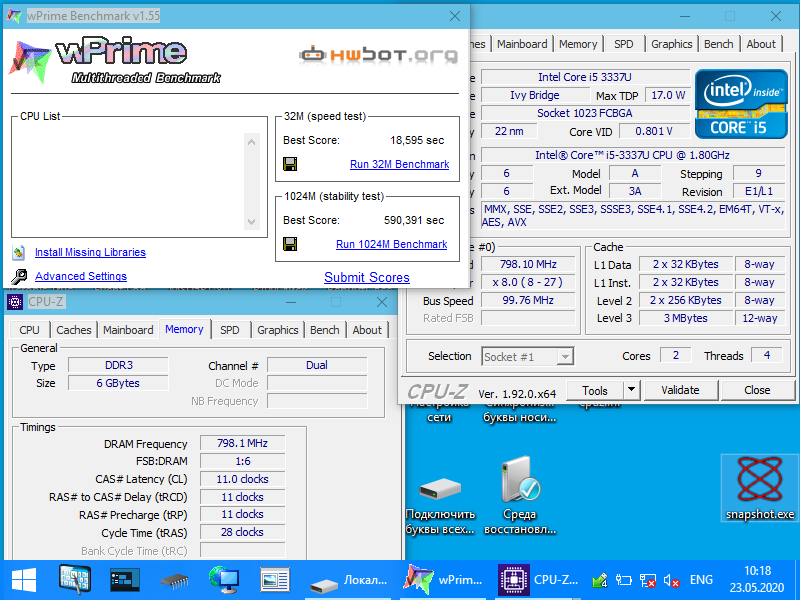Save the 1024M score via floppy icon
Image resolution: width=800 pixels, height=600 pixels.
pyautogui.click(x=290, y=244)
